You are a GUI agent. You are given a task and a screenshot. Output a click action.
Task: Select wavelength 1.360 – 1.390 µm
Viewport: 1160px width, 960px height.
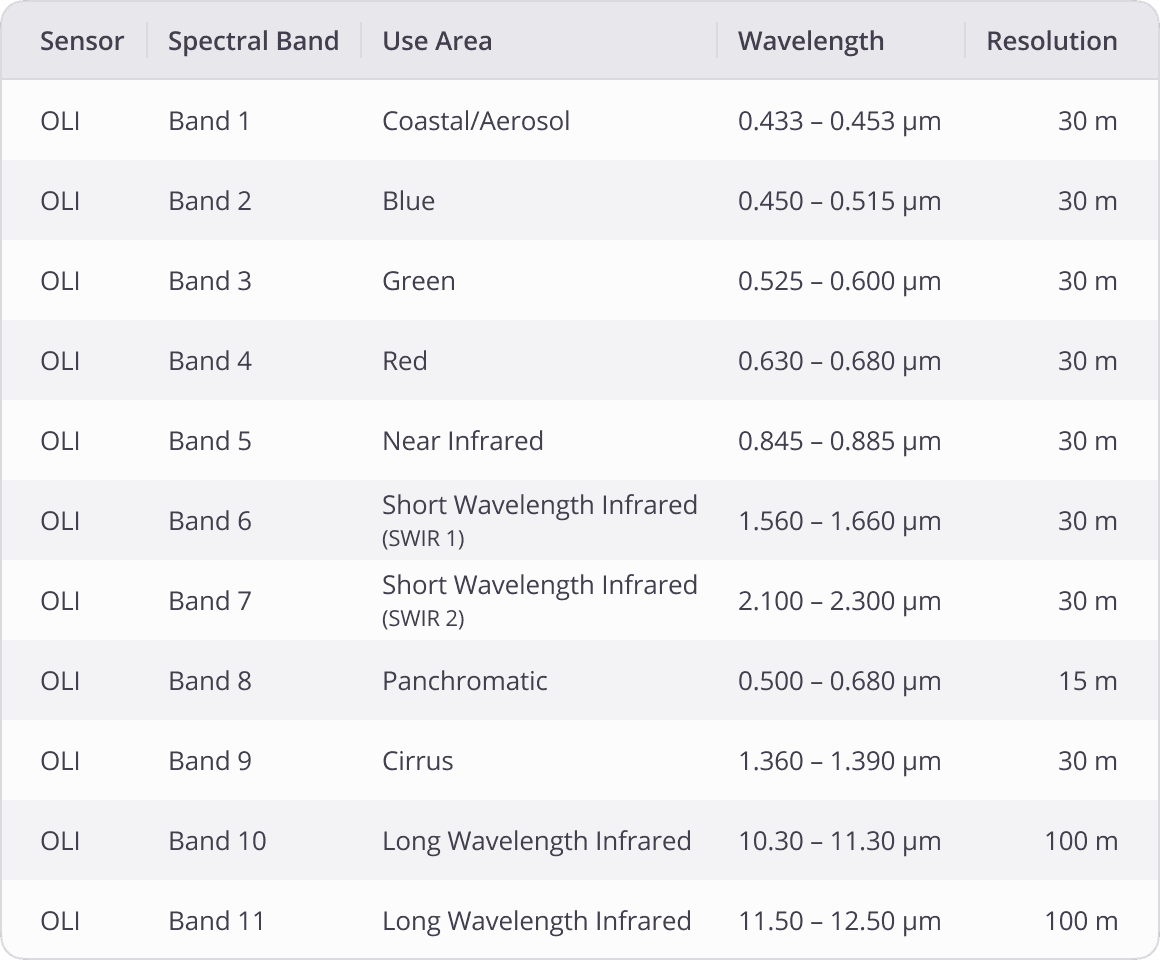(839, 760)
